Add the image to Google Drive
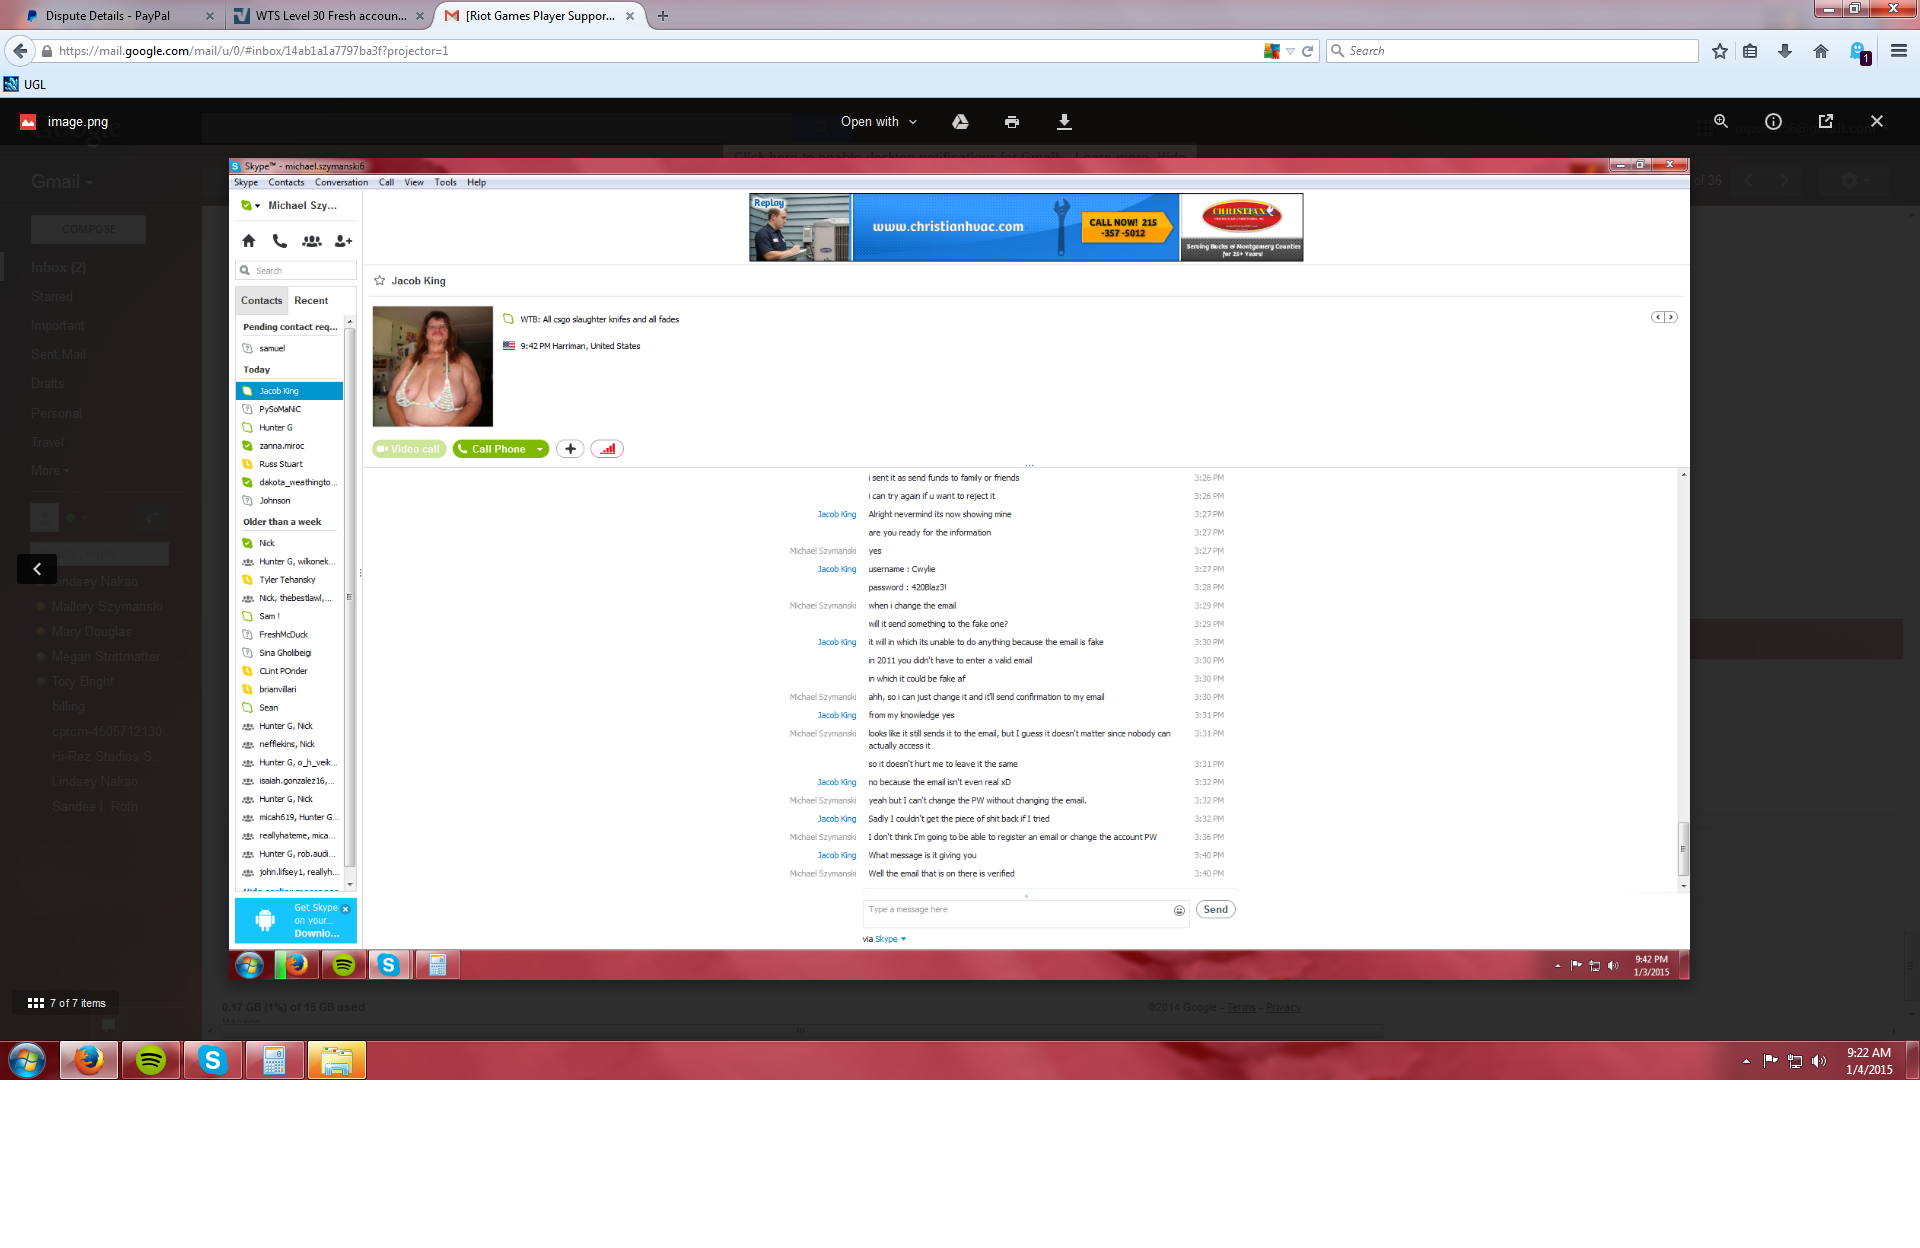 pos(960,122)
